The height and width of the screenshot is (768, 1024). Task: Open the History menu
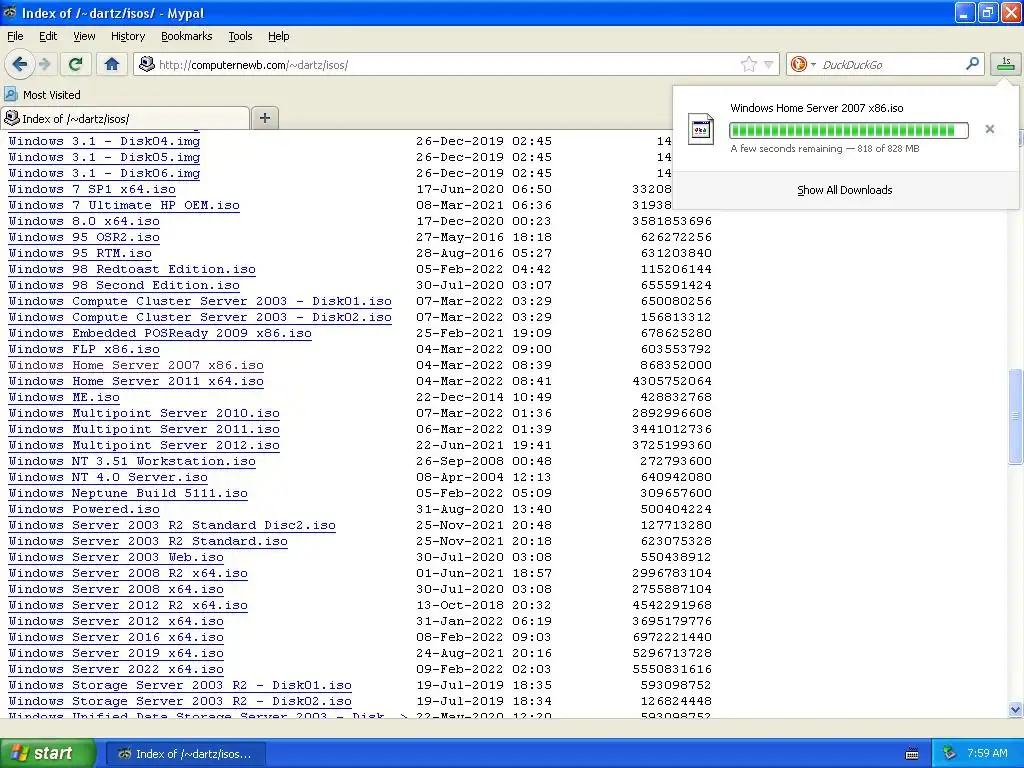(x=127, y=36)
